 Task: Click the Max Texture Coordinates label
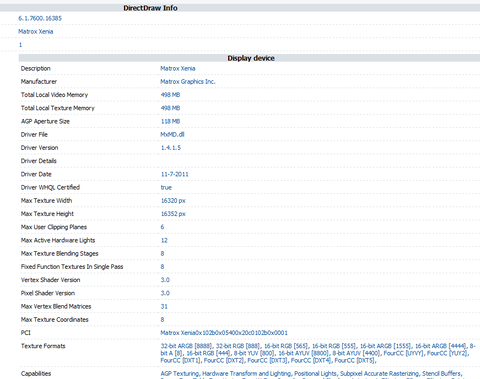click(x=55, y=320)
